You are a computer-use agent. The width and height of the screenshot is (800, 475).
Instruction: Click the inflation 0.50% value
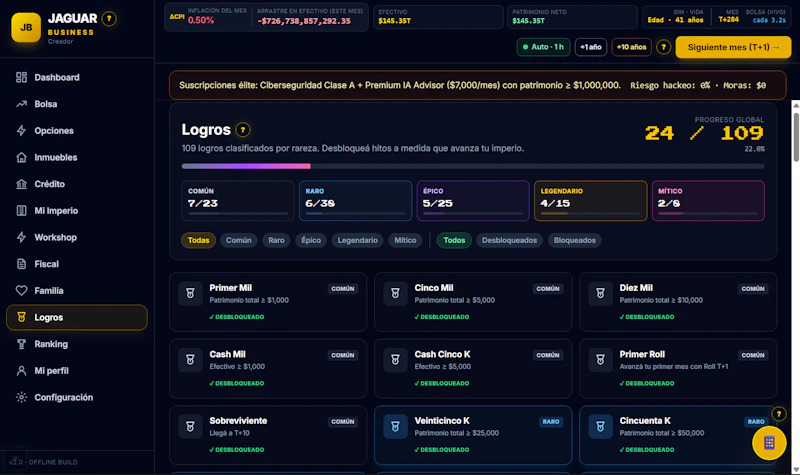tap(201, 20)
